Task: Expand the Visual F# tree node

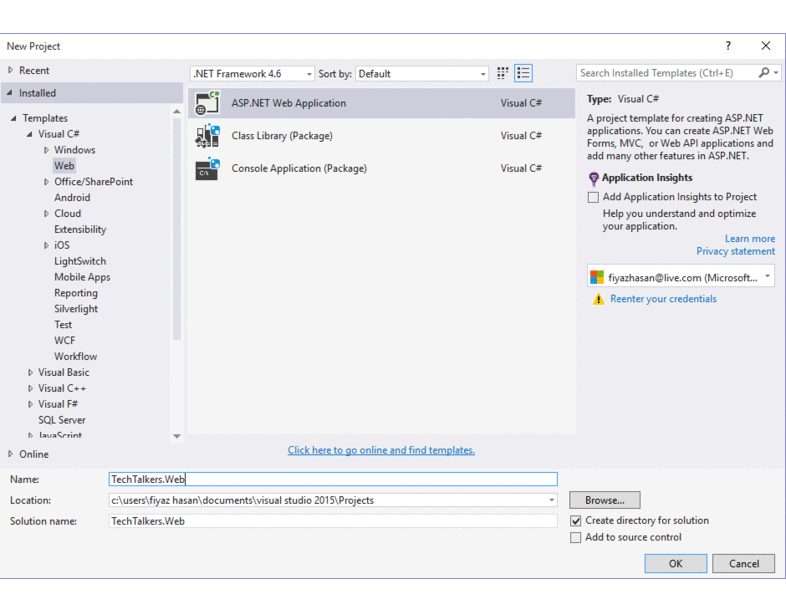Action: click(x=30, y=404)
